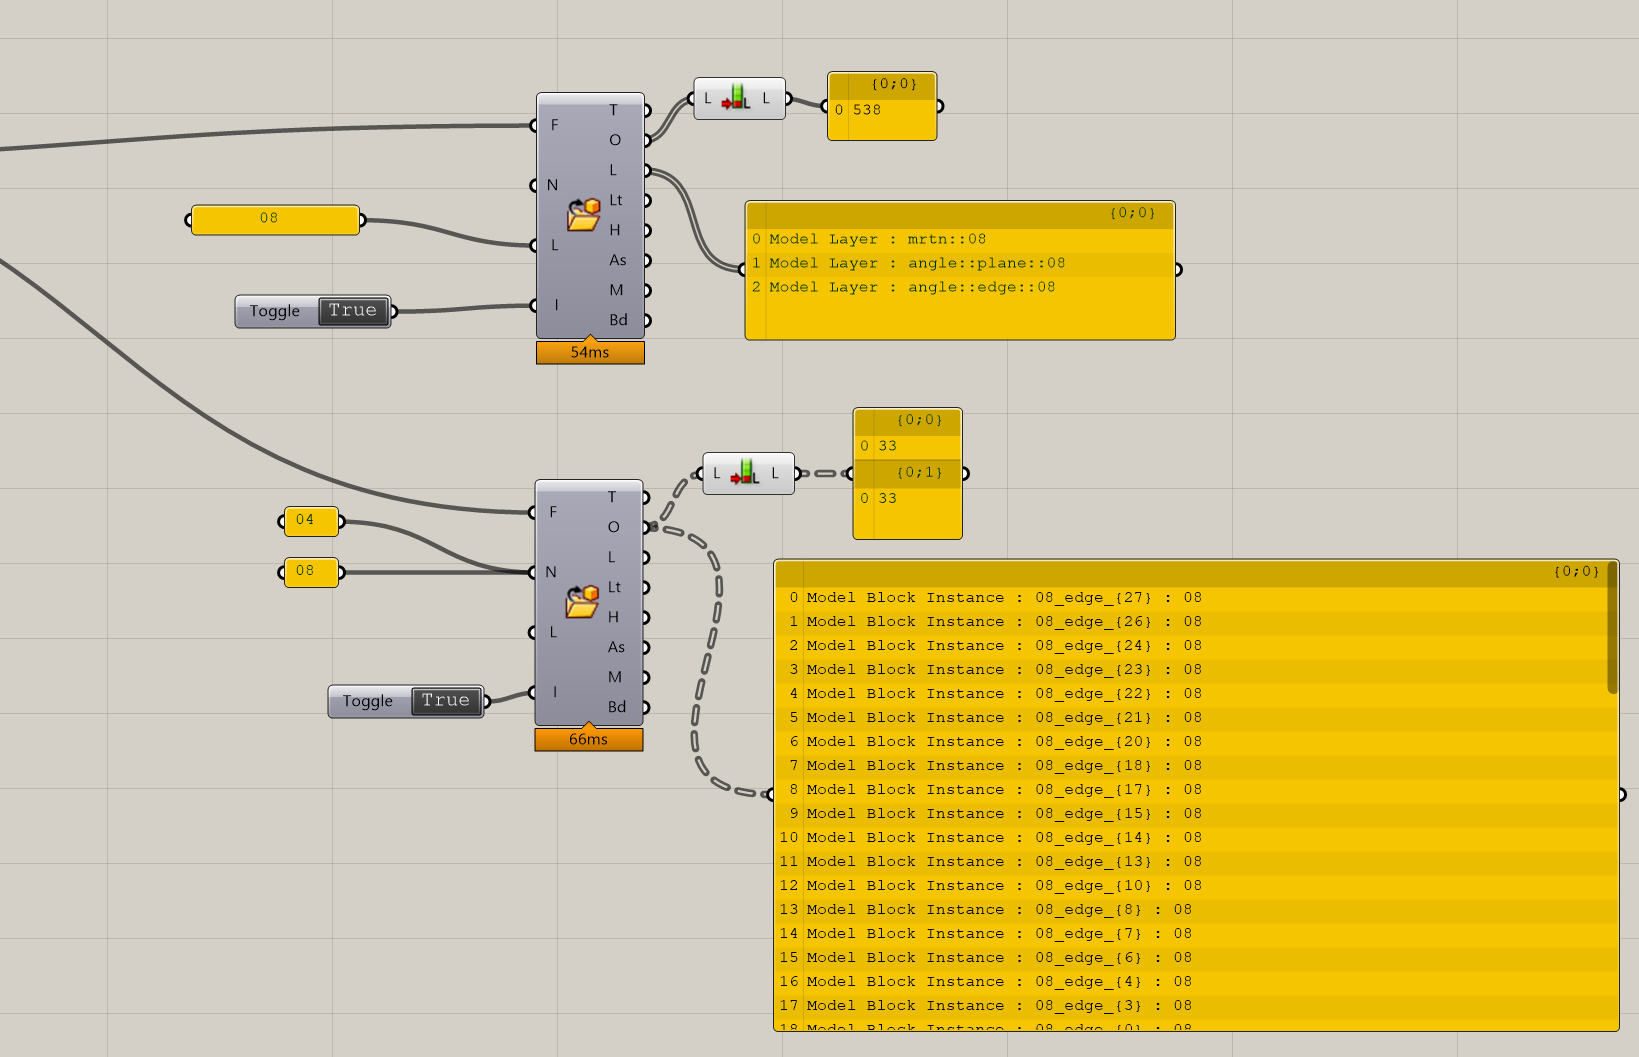The width and height of the screenshot is (1639, 1057).
Task: Select the small 08 panel below the 04 panel
Action: click(311, 572)
